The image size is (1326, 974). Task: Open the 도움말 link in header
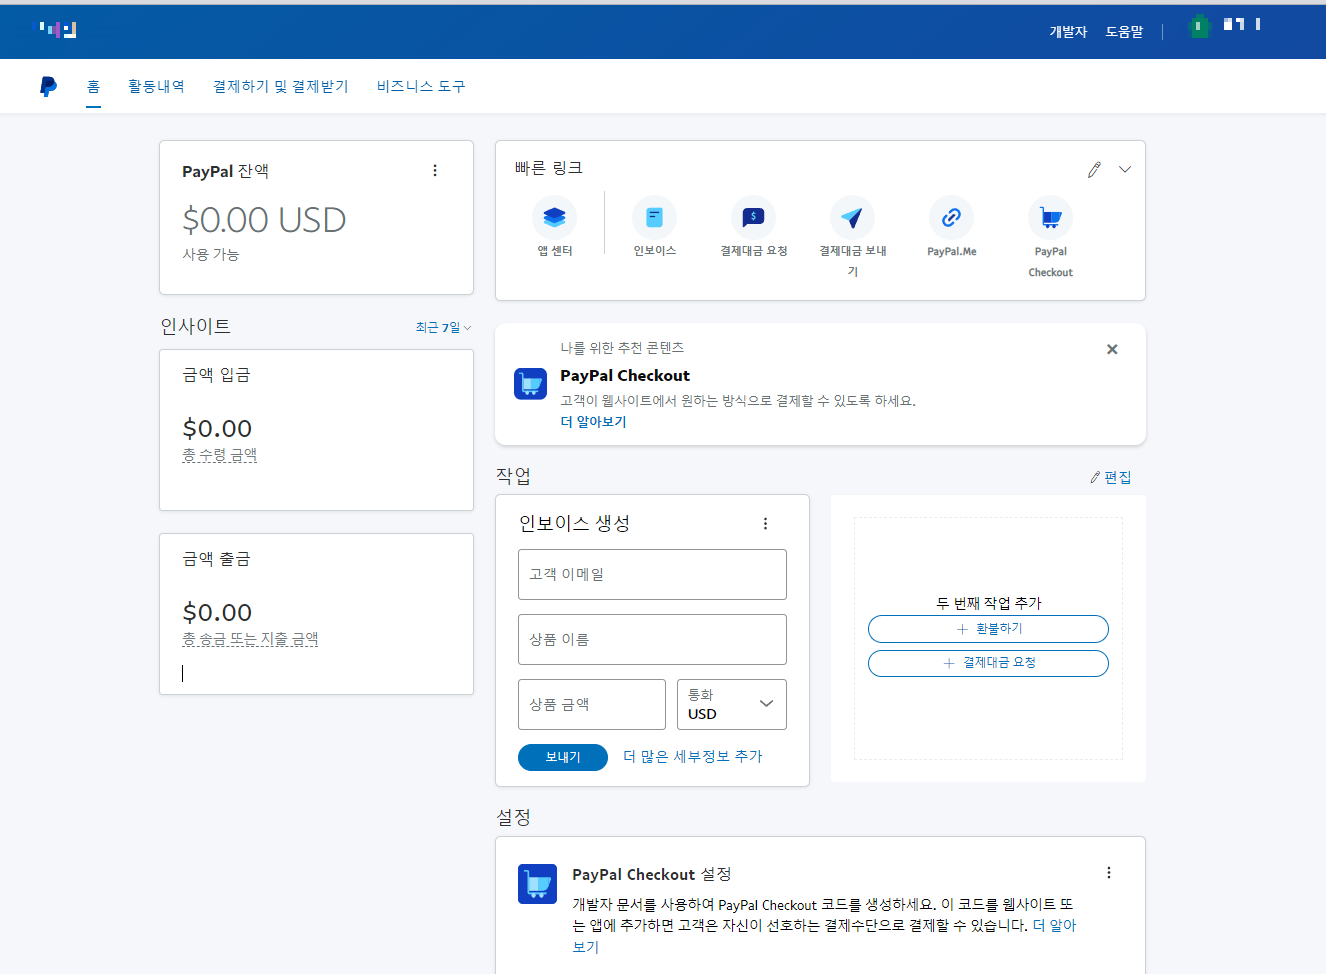point(1124,32)
